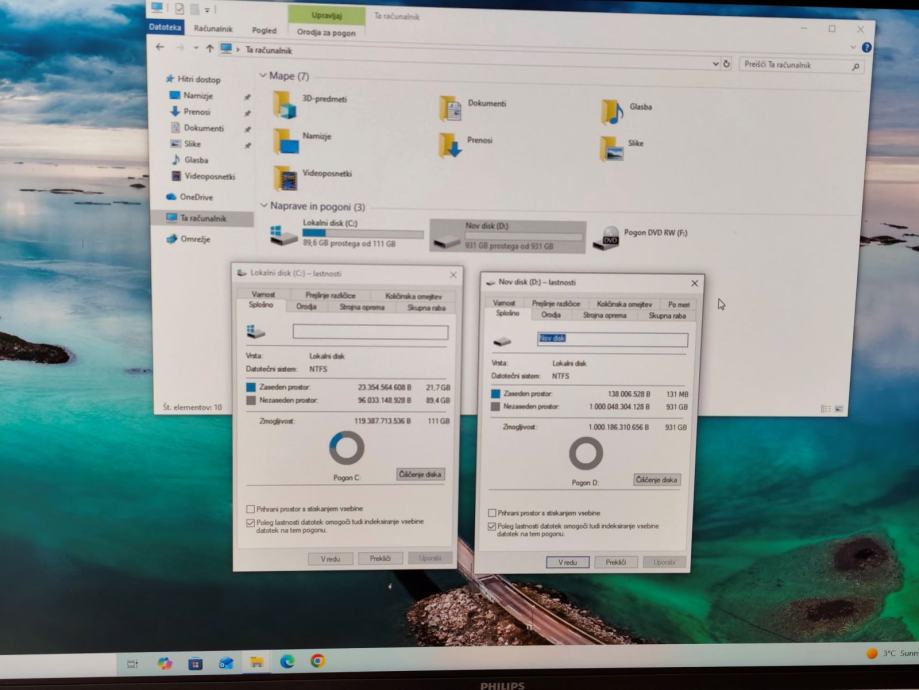Launch Google Chrome from the taskbar

(317, 661)
